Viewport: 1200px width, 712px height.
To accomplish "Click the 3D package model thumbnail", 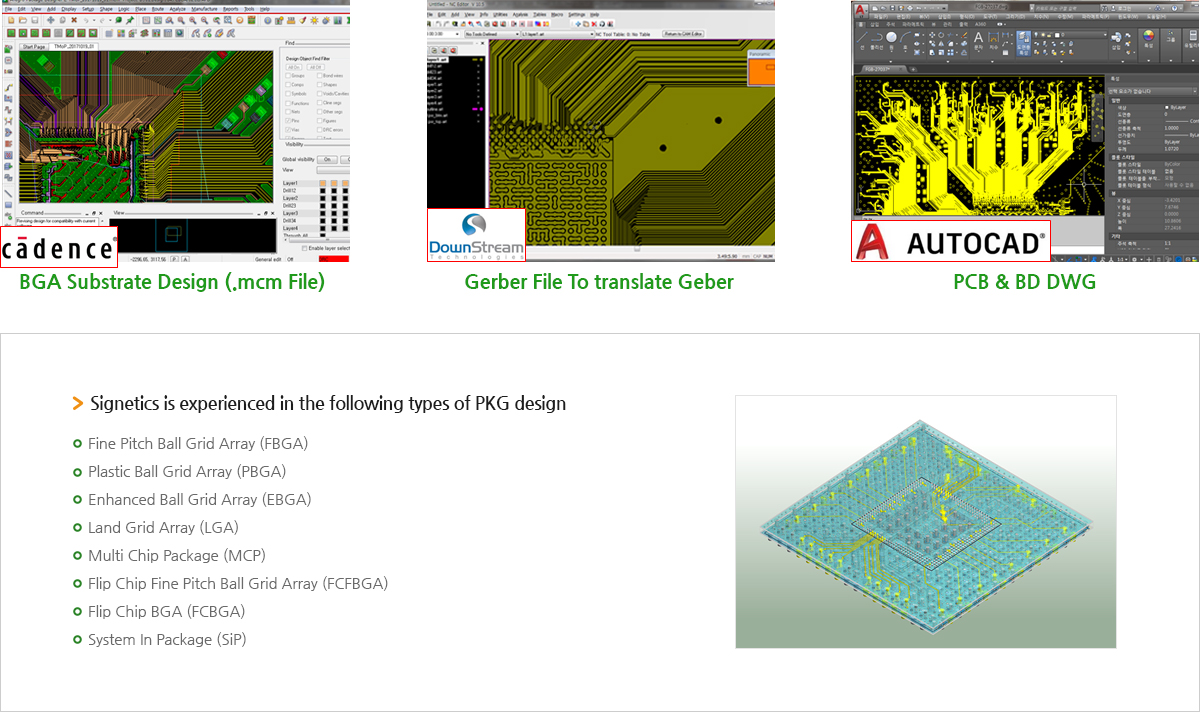I will [925, 522].
